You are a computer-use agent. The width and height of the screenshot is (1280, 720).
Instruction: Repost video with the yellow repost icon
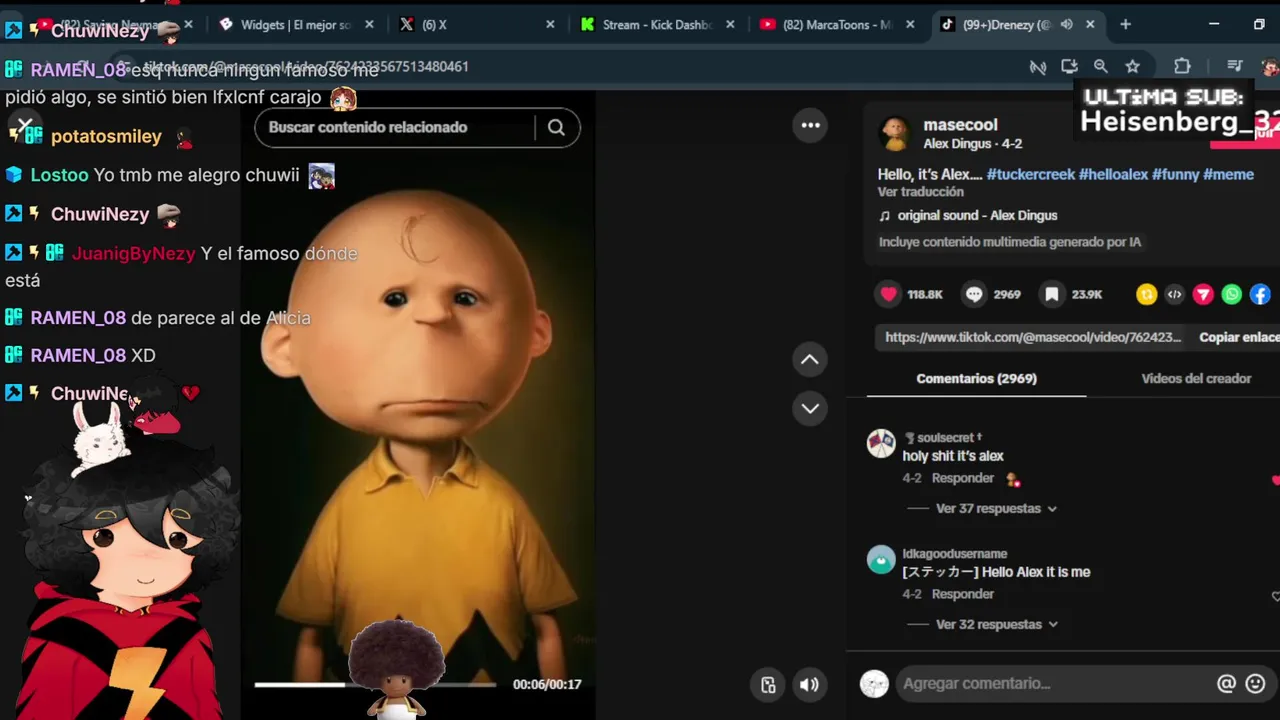(x=1147, y=294)
